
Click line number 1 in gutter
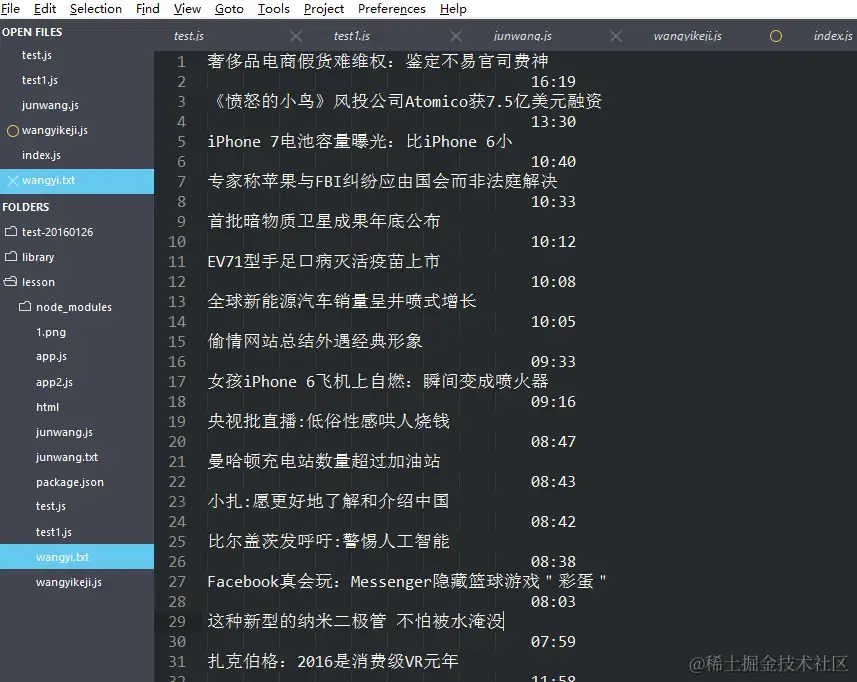[x=181, y=62]
